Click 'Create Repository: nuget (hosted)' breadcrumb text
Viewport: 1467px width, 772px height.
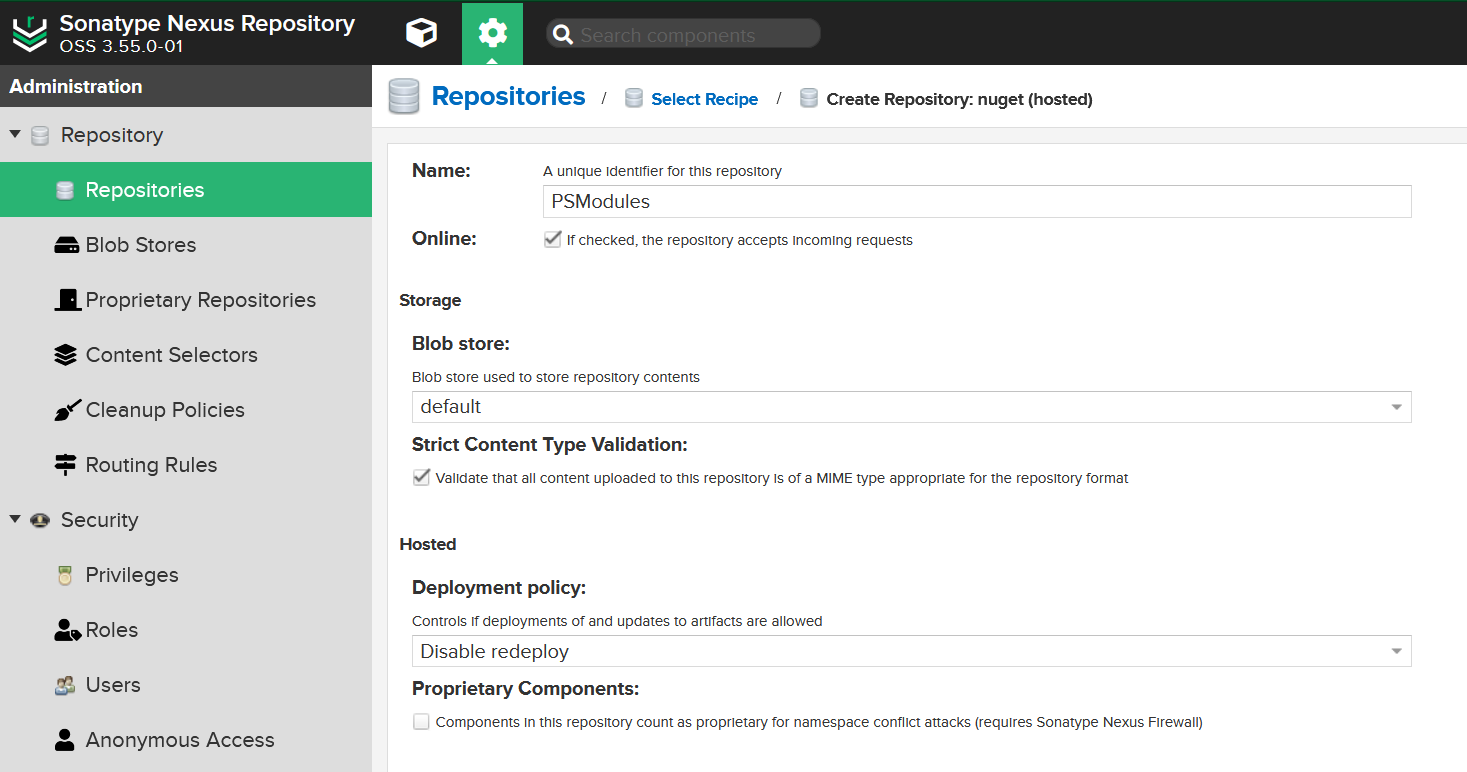click(959, 99)
